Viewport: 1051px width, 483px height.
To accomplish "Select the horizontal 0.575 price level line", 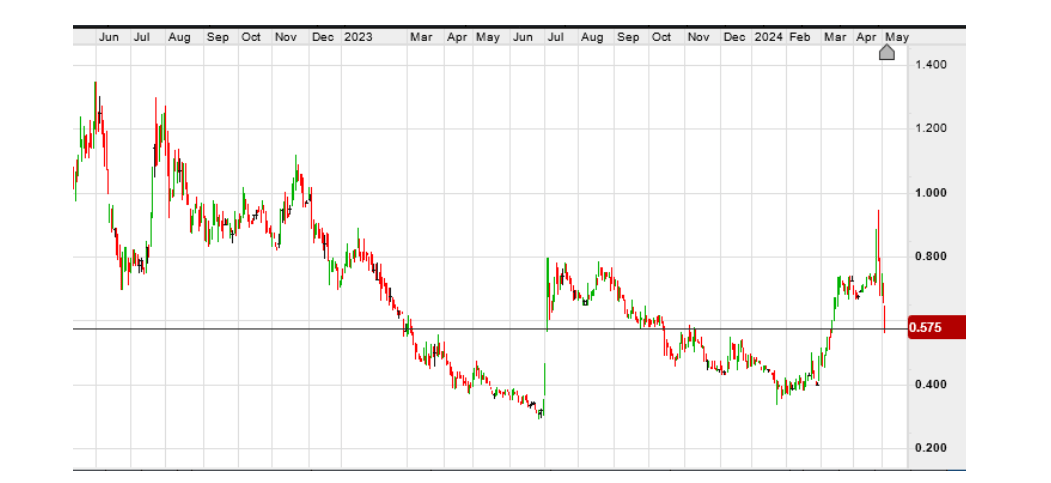I will 490,329.
